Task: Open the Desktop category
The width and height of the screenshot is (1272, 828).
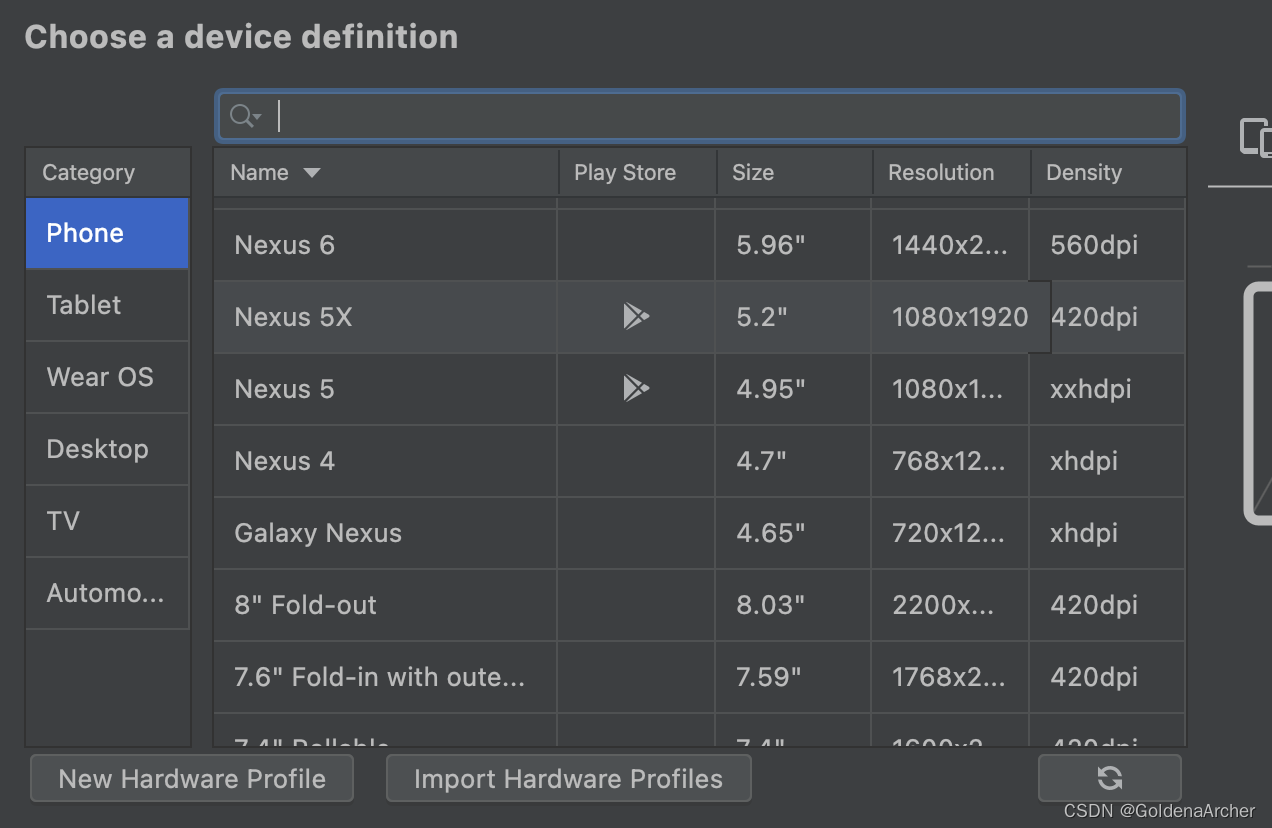Action: [x=107, y=449]
